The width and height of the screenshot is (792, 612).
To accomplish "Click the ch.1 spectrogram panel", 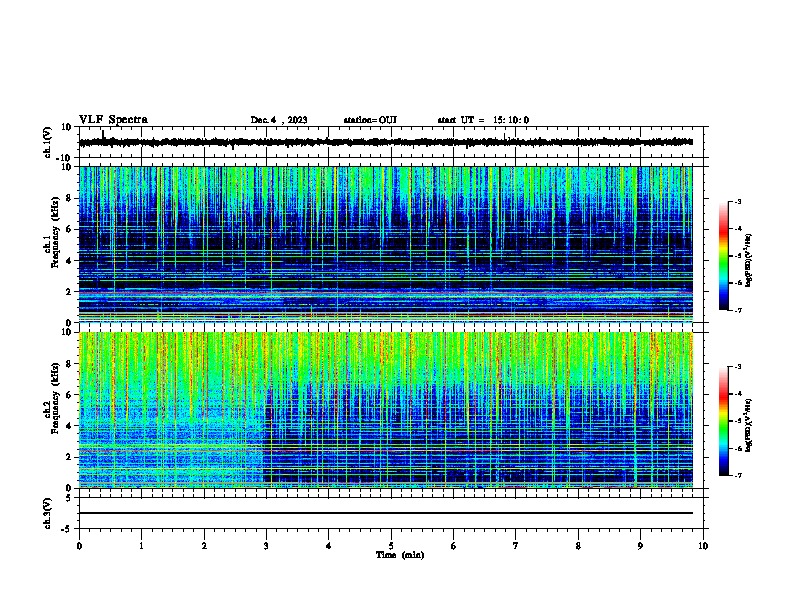I will point(386,244).
